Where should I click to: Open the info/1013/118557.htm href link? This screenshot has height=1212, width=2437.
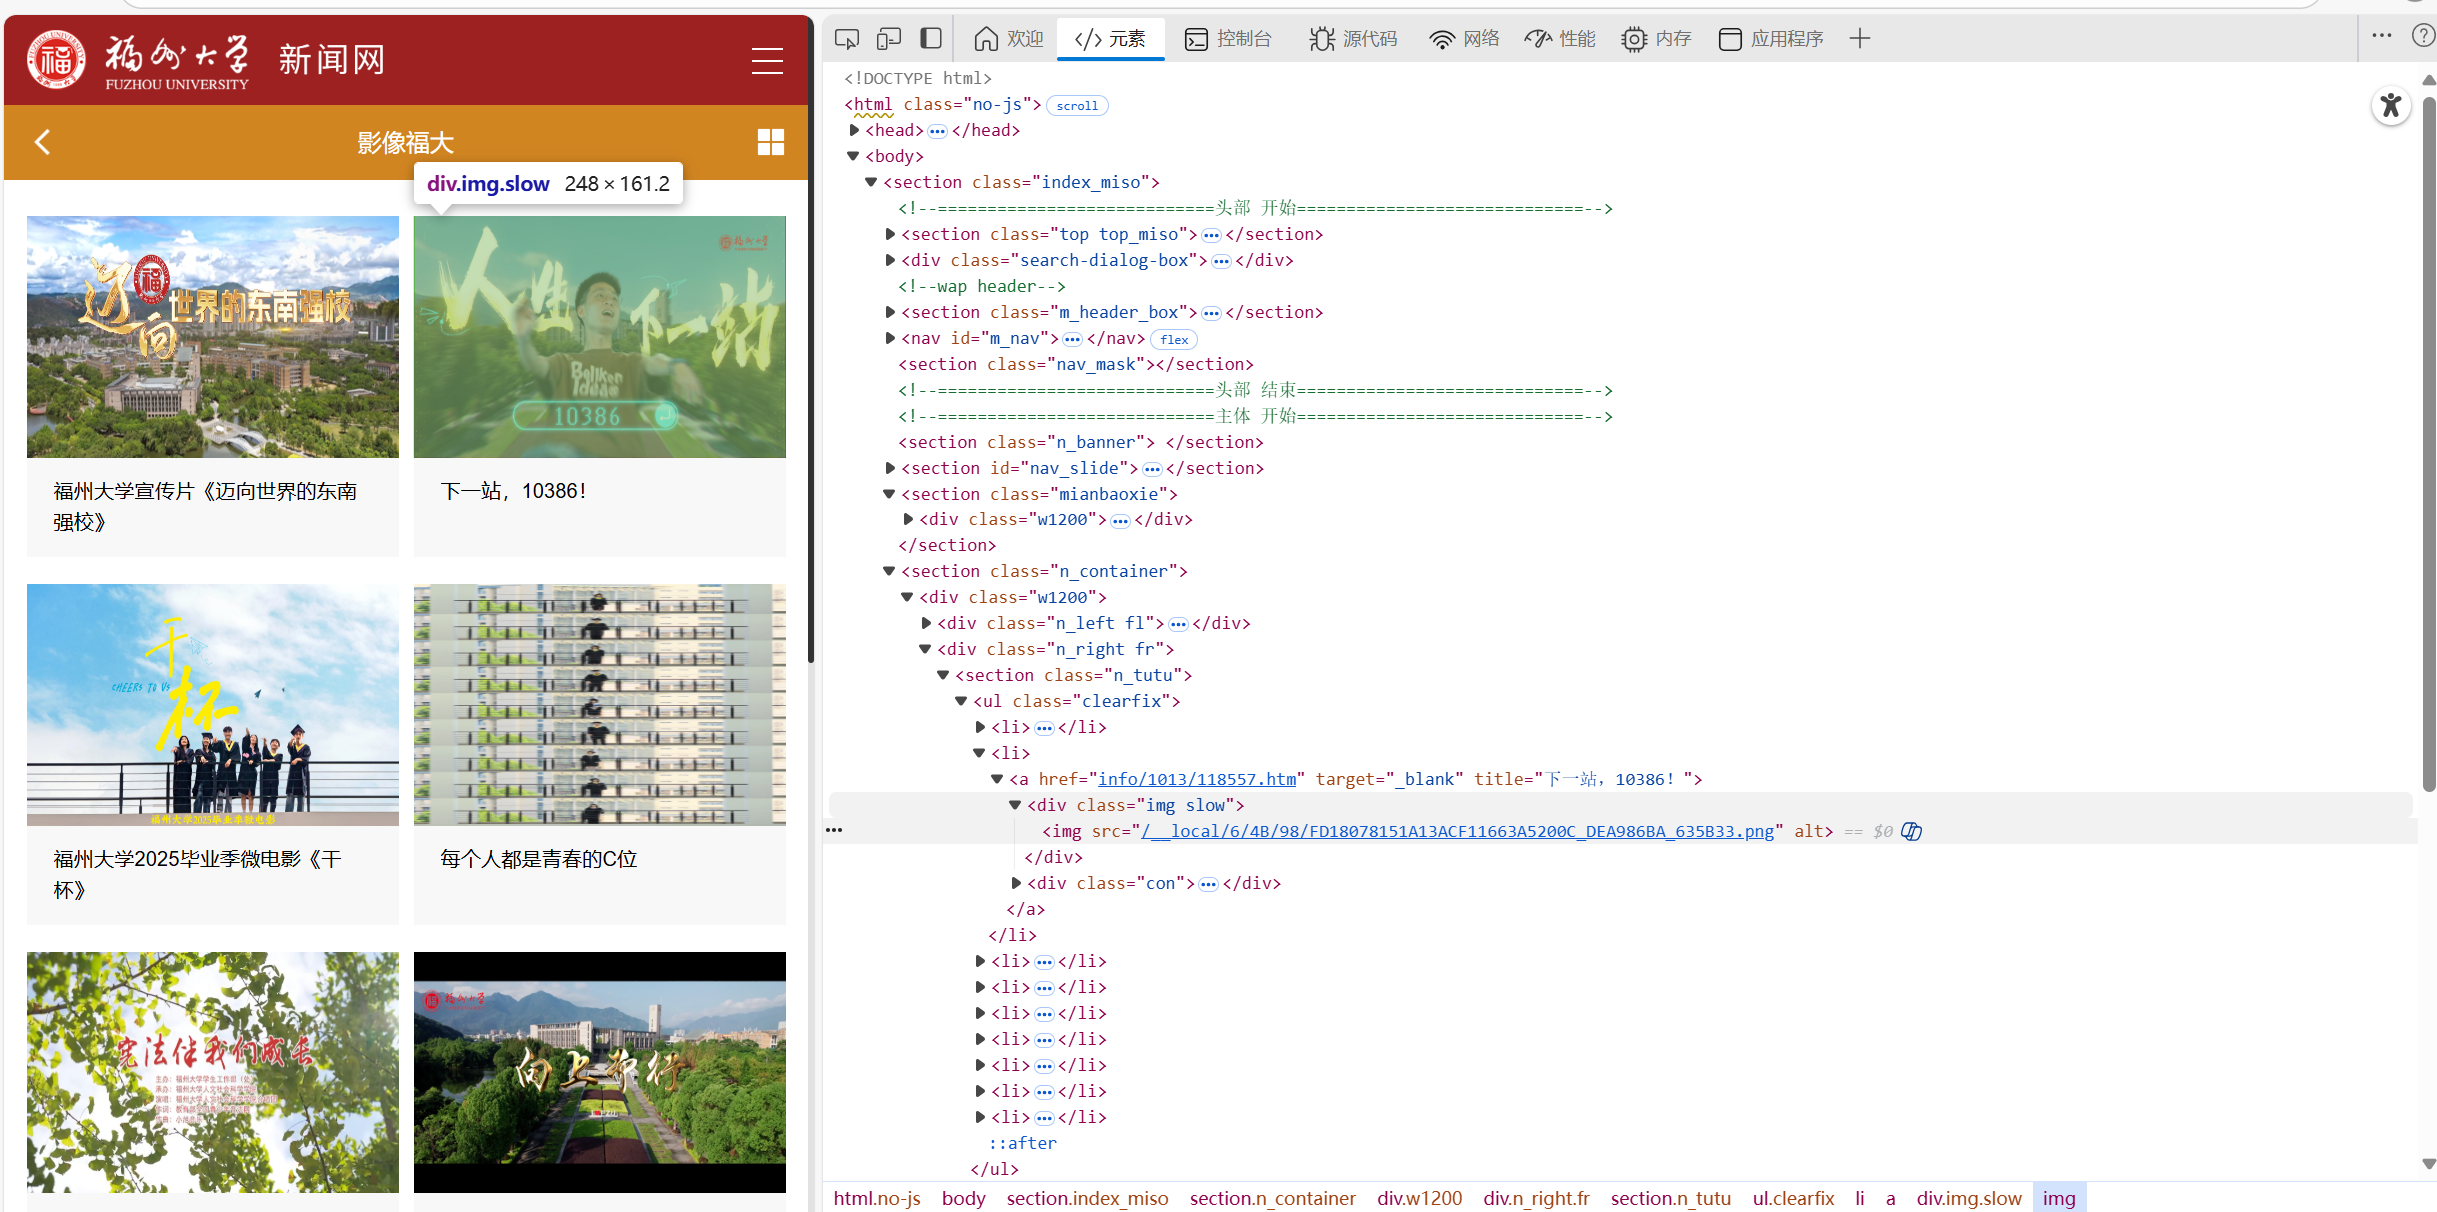(1196, 779)
